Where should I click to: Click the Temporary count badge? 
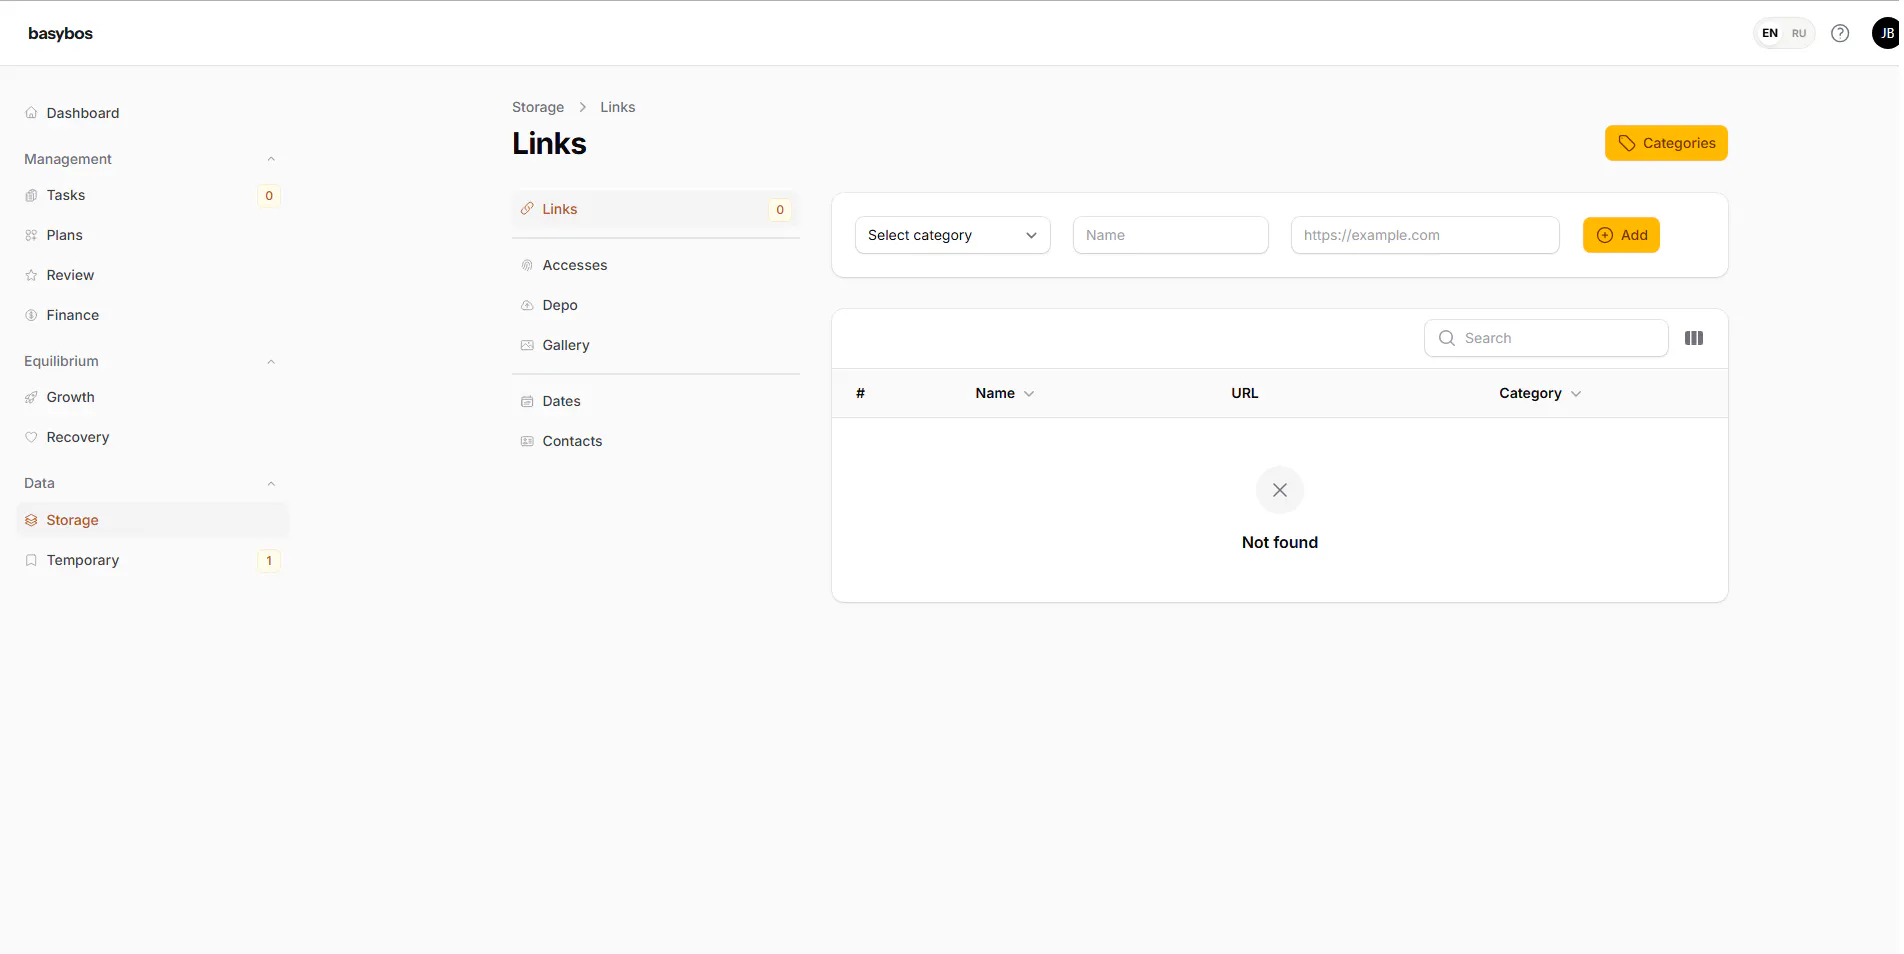(x=269, y=560)
